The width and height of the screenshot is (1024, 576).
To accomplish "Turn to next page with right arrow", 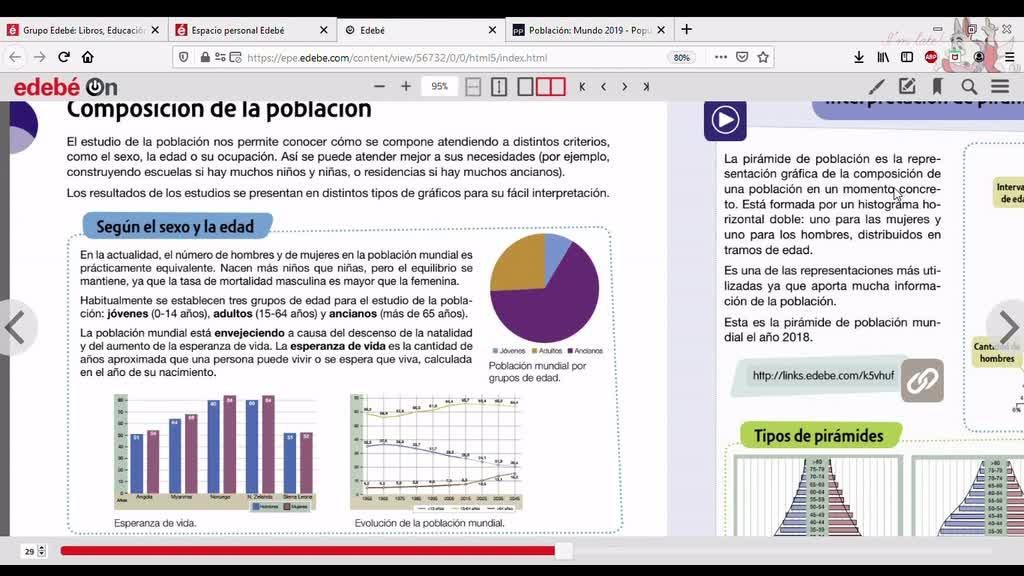I will pyautogui.click(x=1008, y=327).
